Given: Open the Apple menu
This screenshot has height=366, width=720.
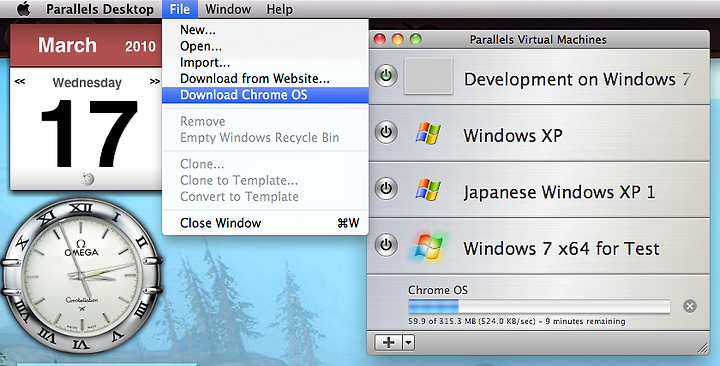Looking at the screenshot, I should coord(23,9).
